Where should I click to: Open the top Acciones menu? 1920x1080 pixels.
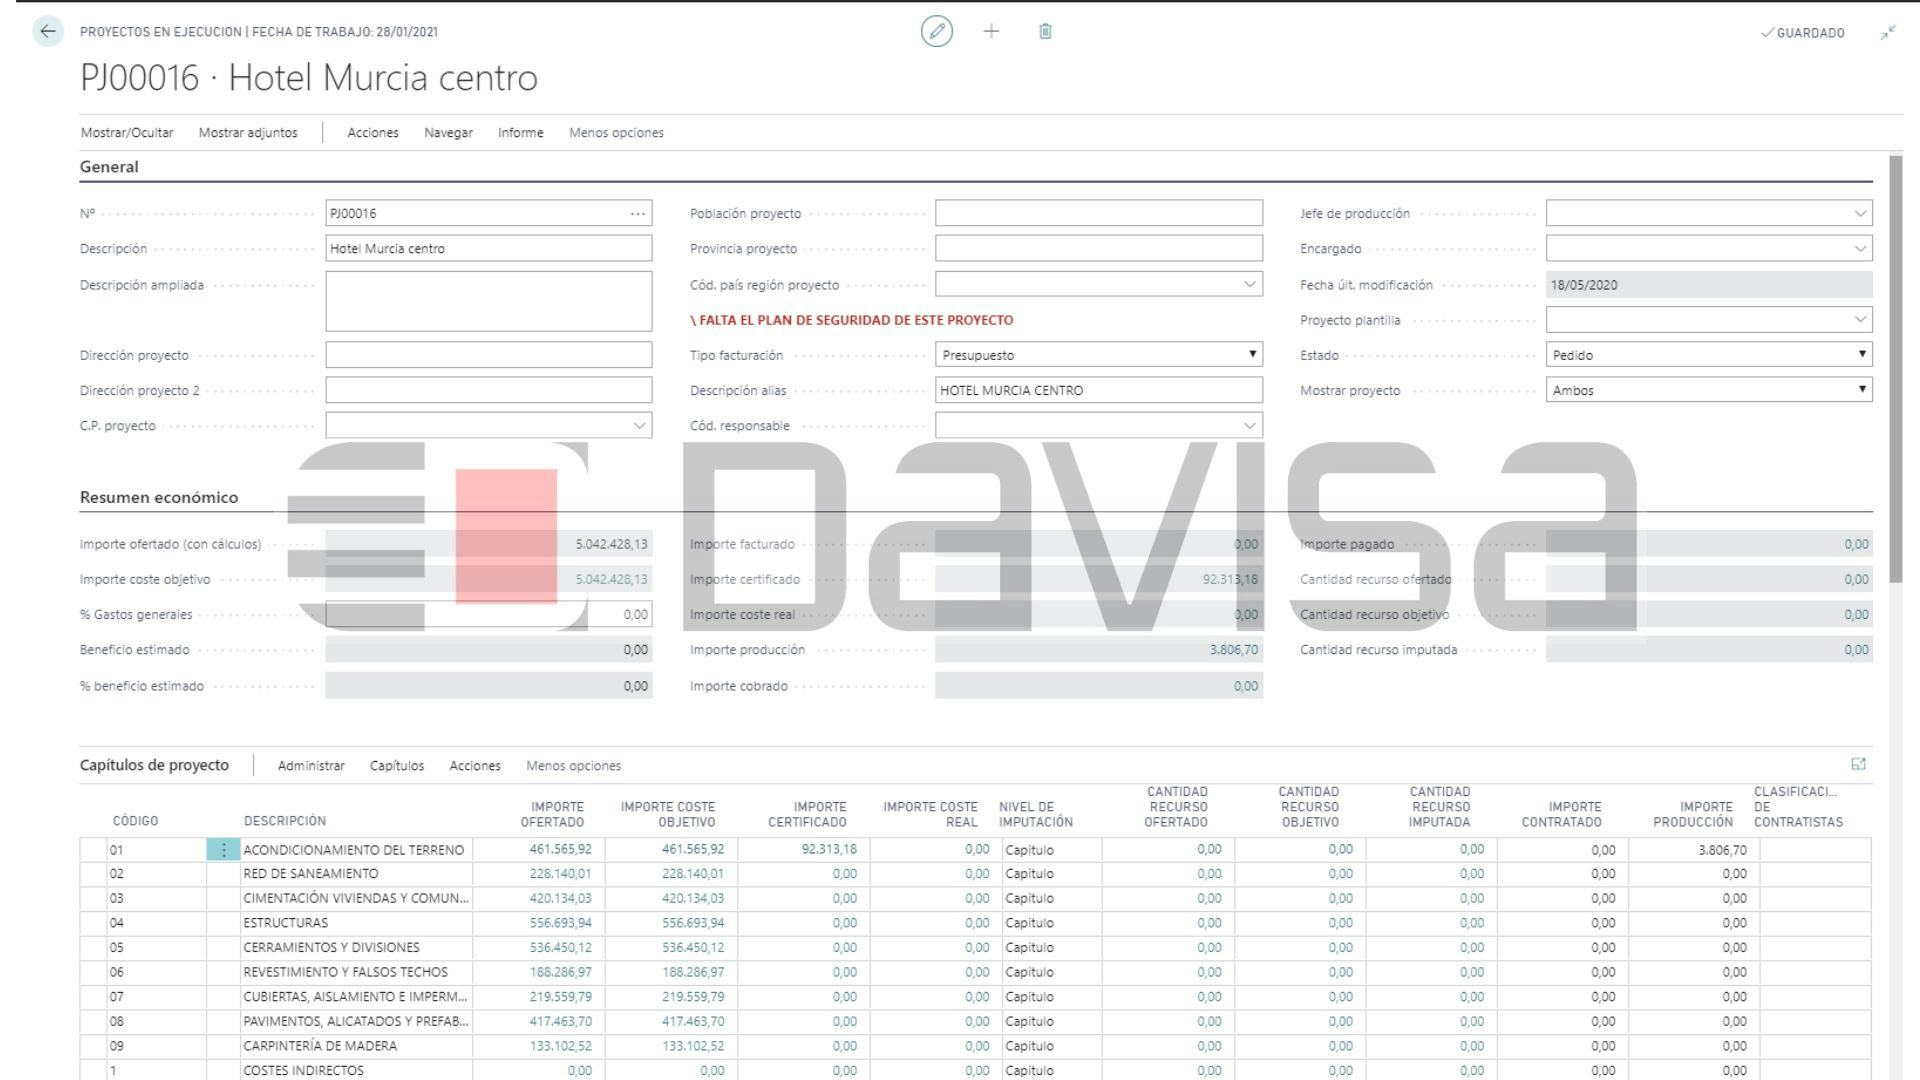coord(373,132)
